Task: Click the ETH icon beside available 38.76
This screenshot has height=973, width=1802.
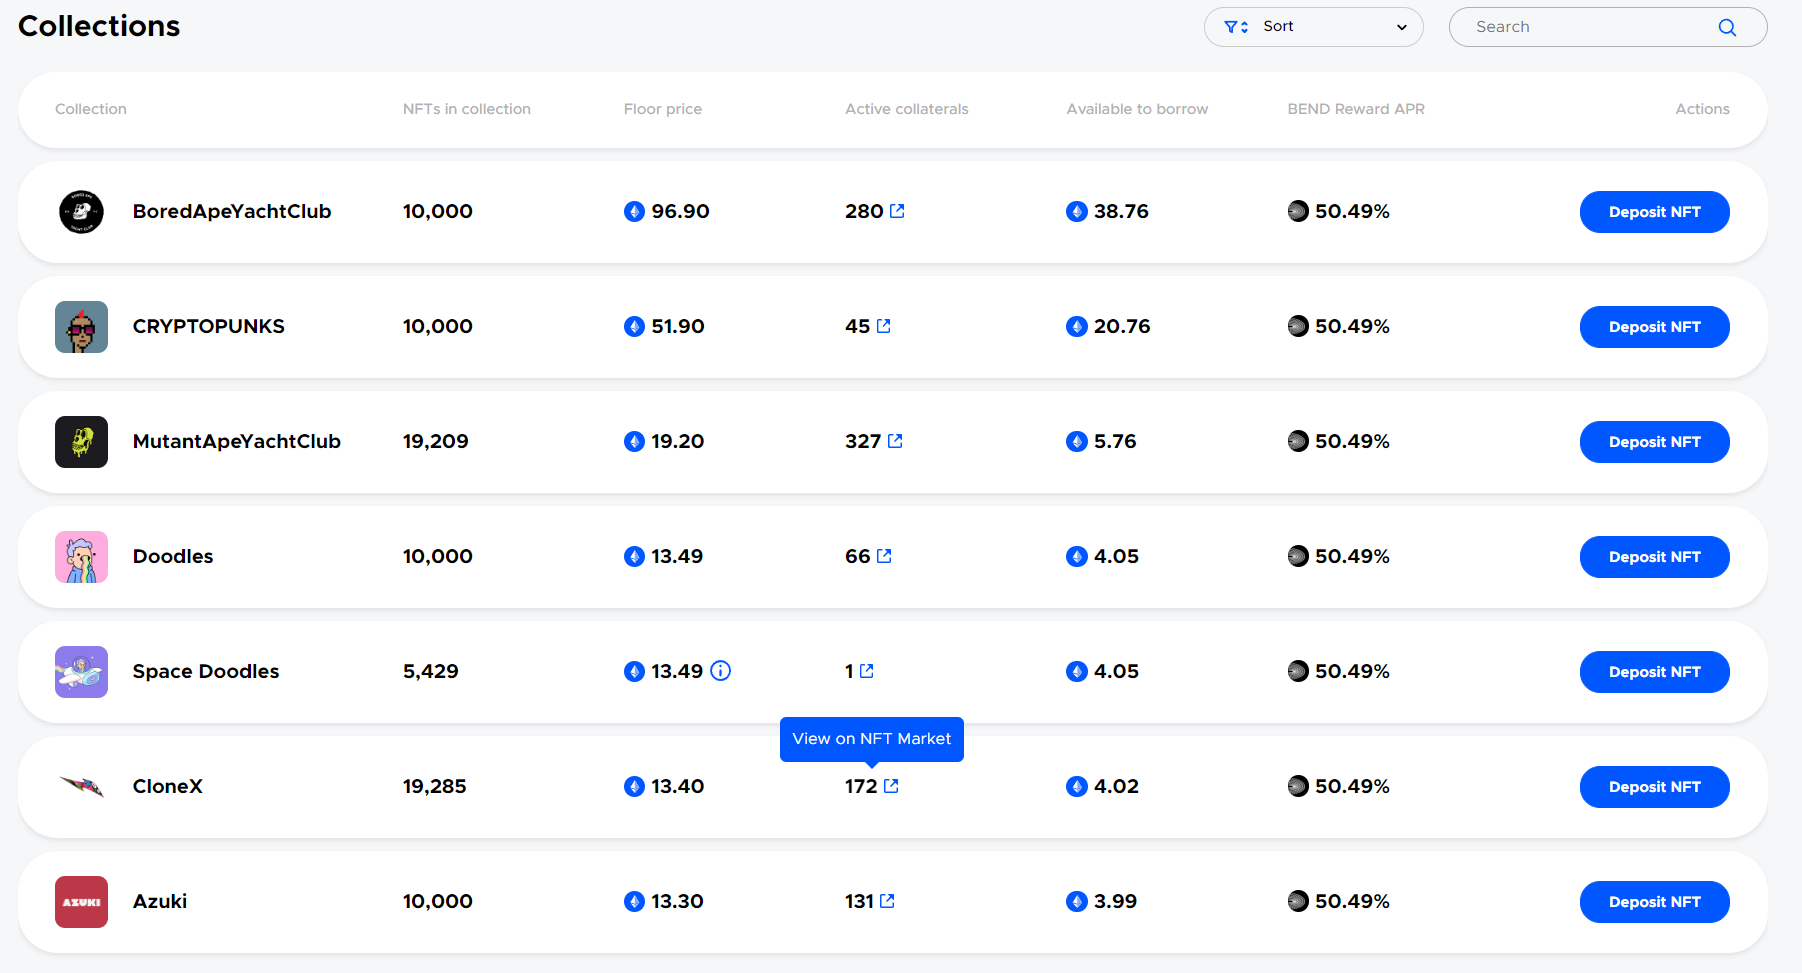Action: coord(1077,211)
